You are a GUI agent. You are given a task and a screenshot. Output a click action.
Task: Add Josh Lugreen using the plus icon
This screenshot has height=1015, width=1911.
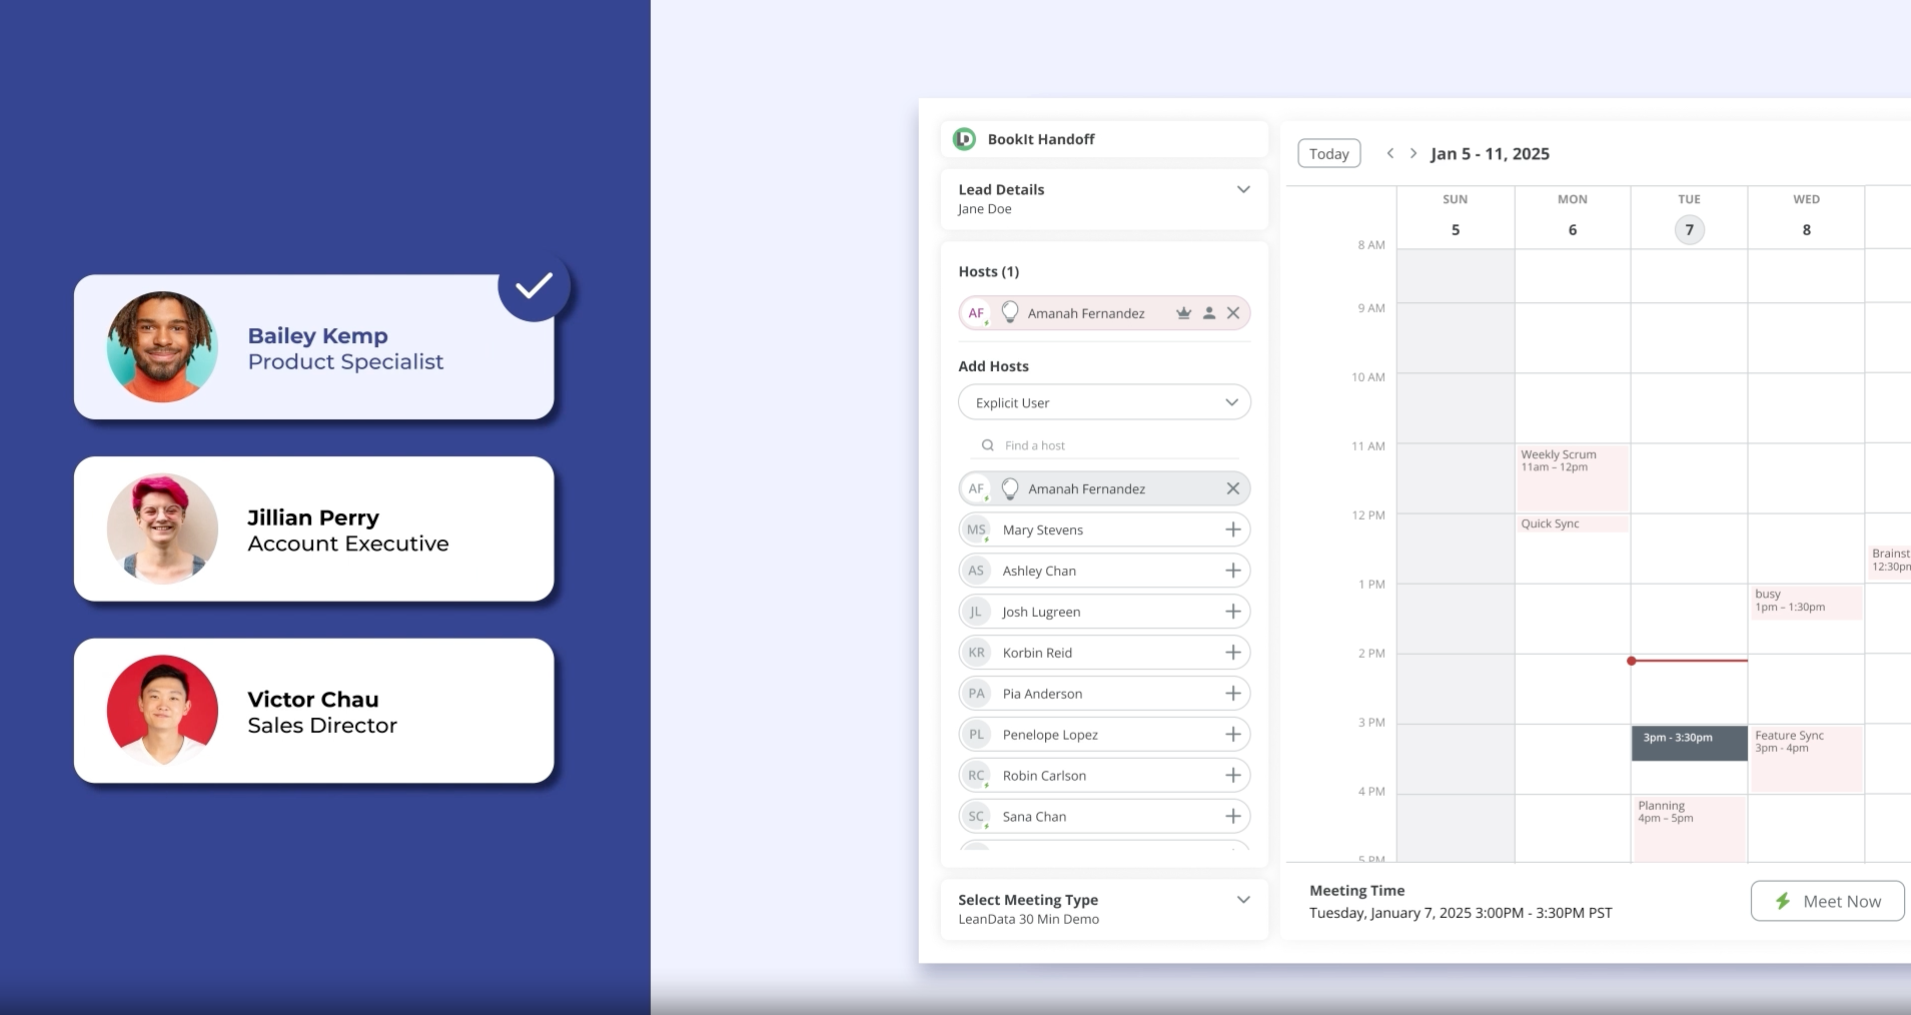(x=1233, y=612)
